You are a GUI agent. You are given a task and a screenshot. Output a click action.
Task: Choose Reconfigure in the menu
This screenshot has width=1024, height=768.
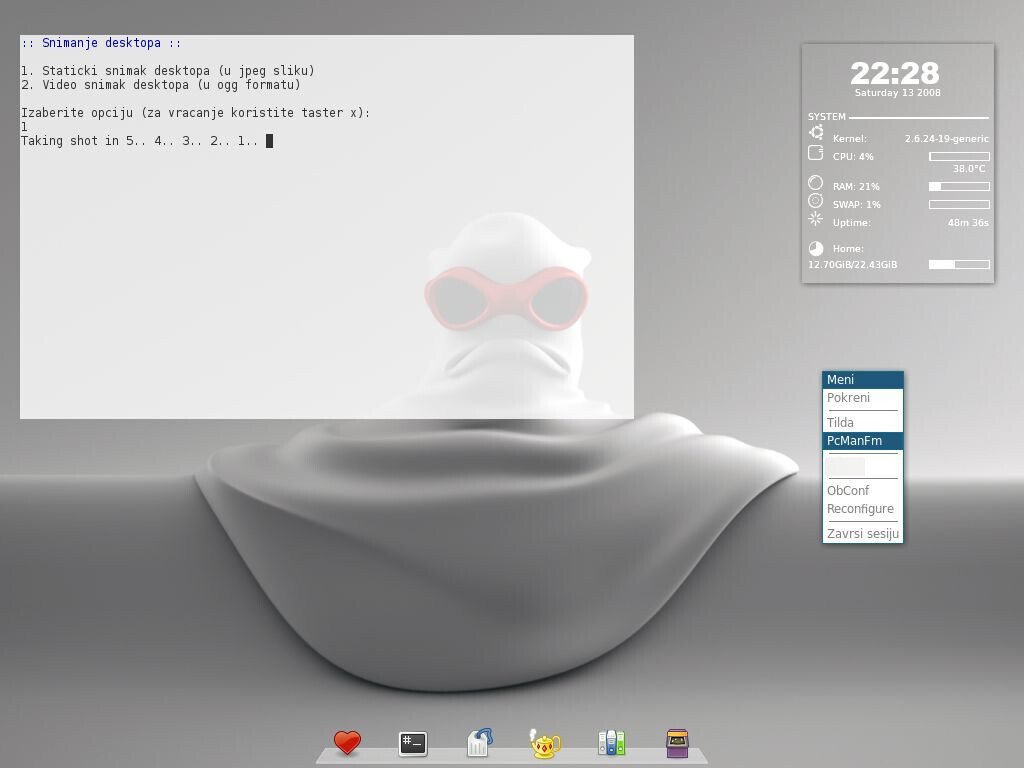click(860, 508)
